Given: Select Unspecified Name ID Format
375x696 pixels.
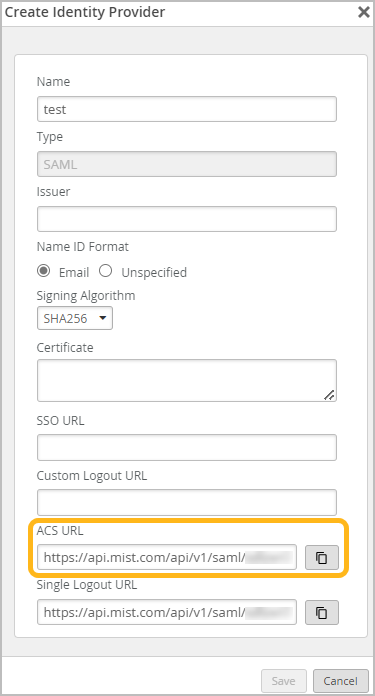Looking at the screenshot, I should (x=106, y=271).
